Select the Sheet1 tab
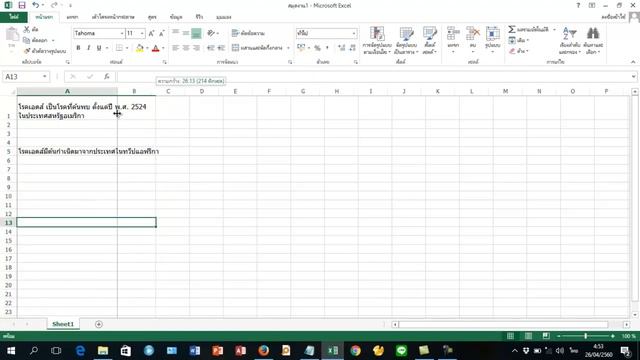This screenshot has width=640, height=360. click(x=63, y=324)
